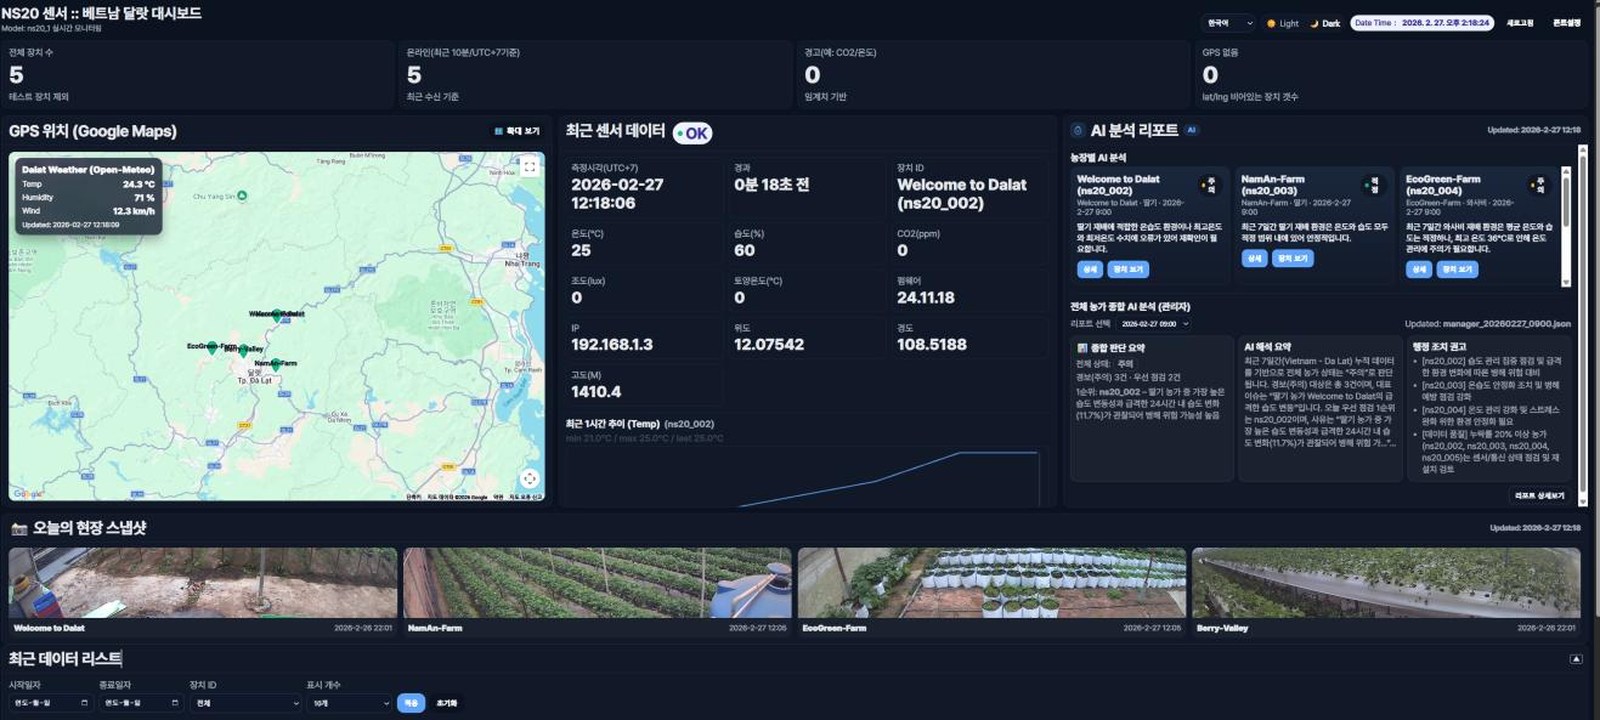Click view device button on NamAn-Farm card
This screenshot has height=720, width=1600.
point(1292,258)
